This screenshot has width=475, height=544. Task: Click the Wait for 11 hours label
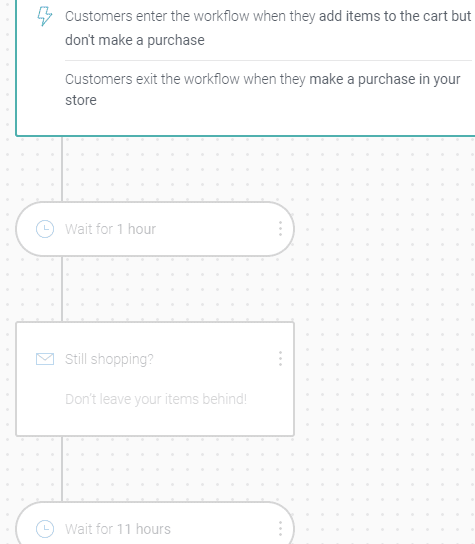coord(118,529)
